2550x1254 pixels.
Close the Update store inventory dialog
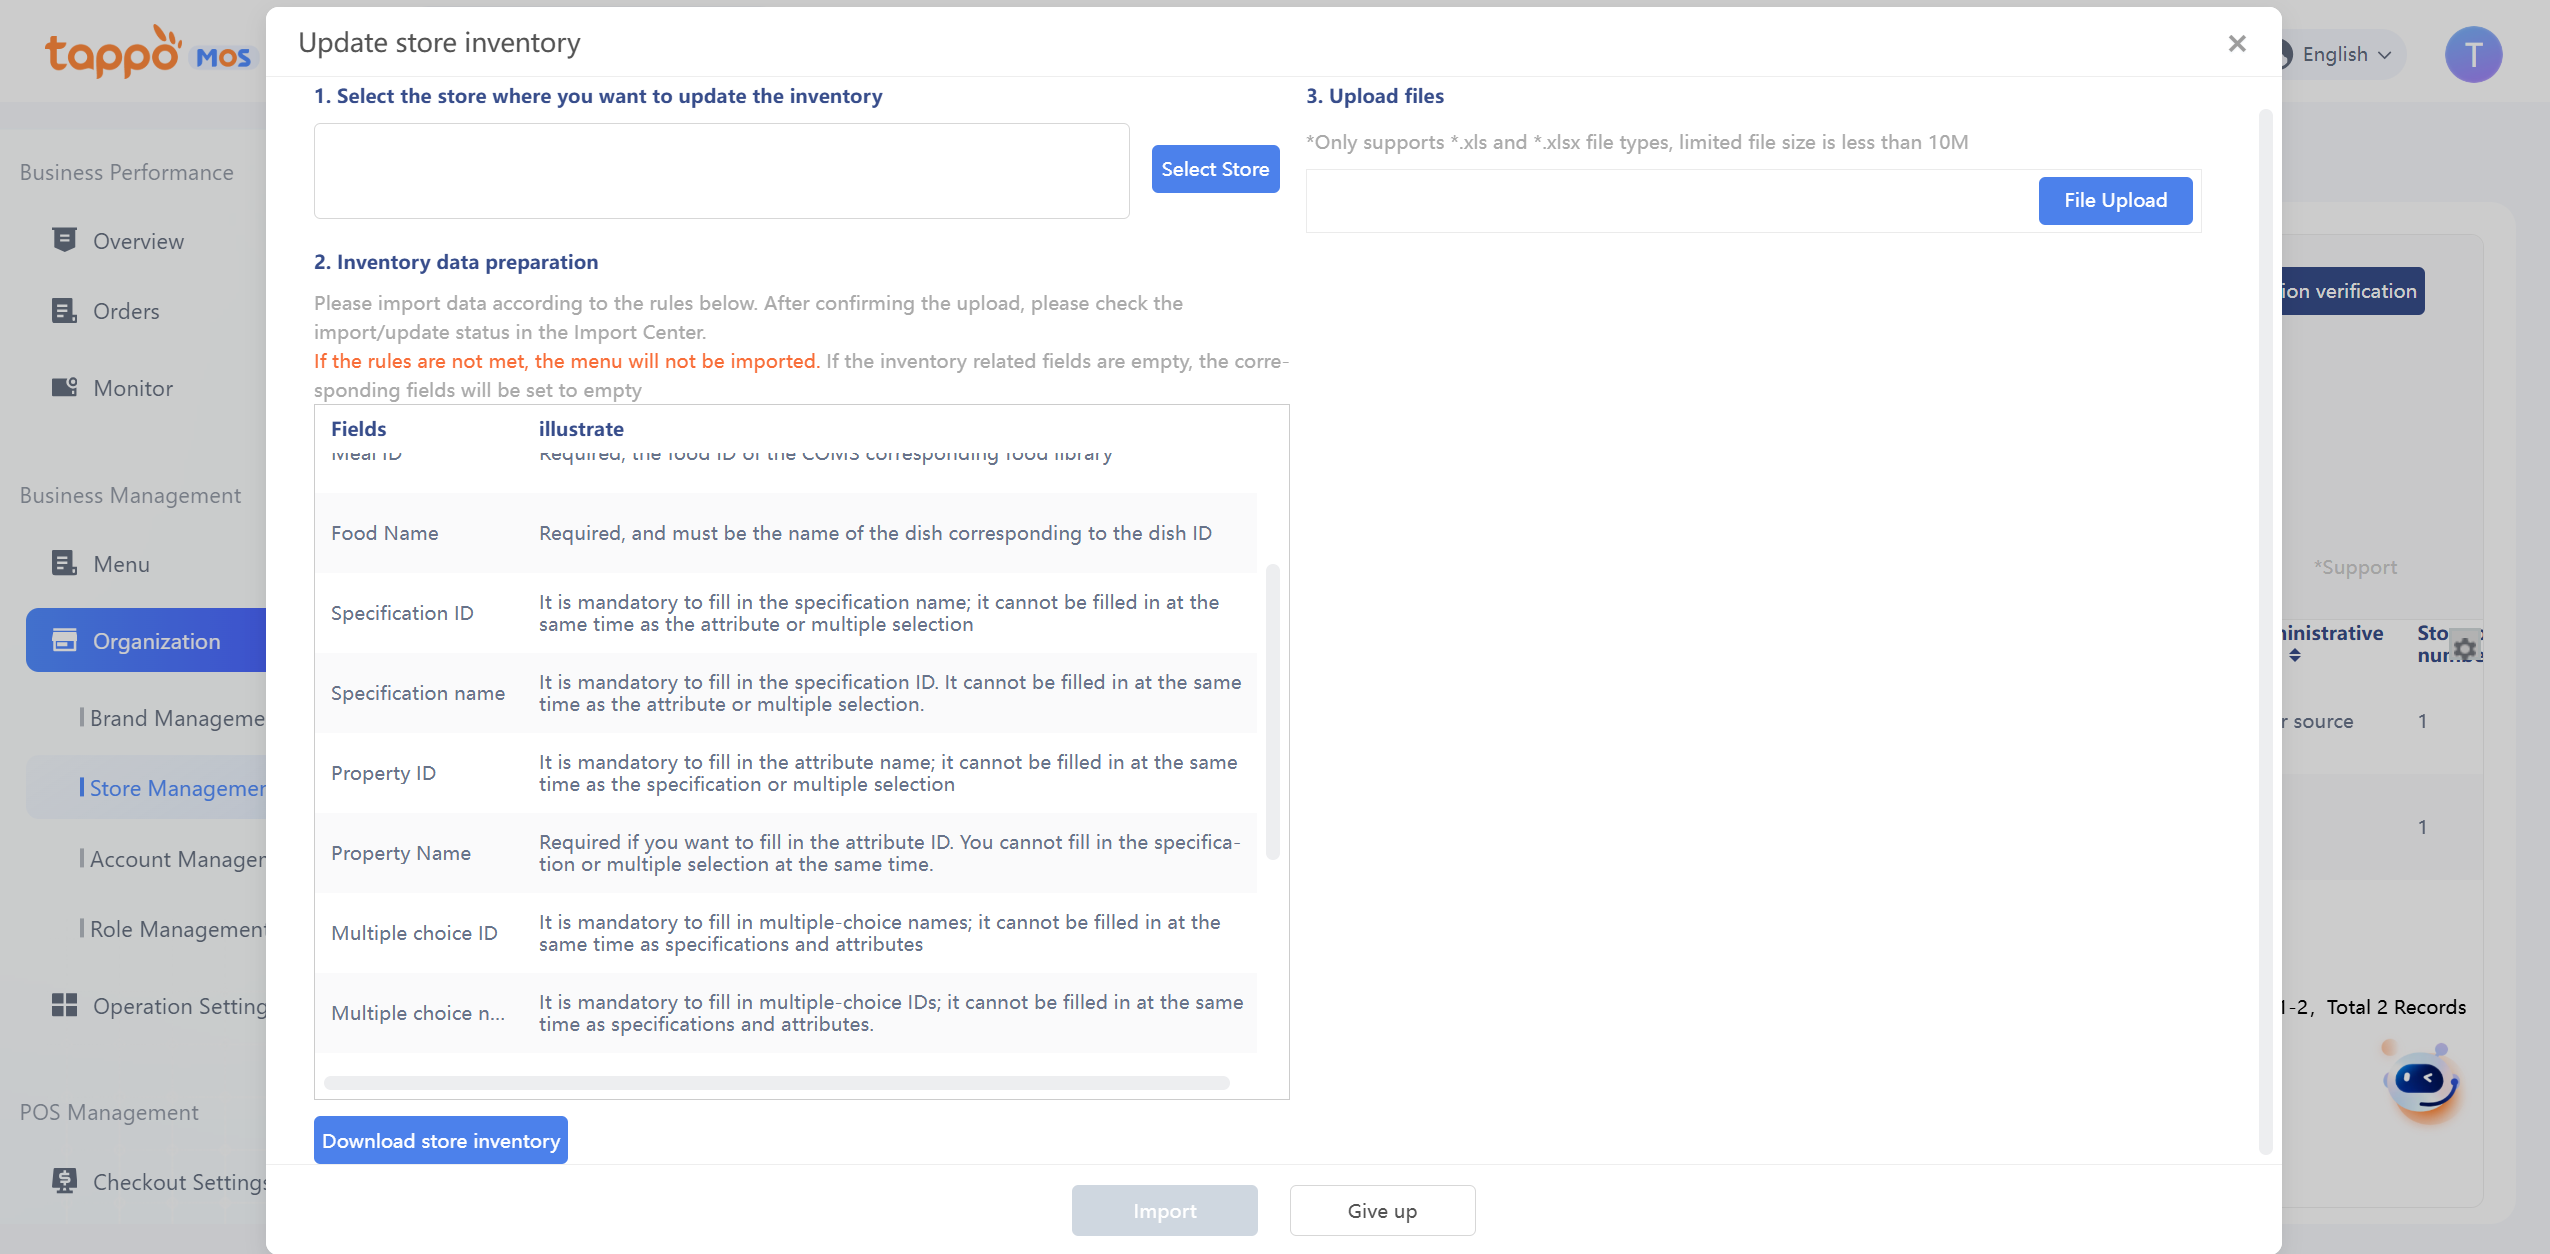[x=2237, y=43]
